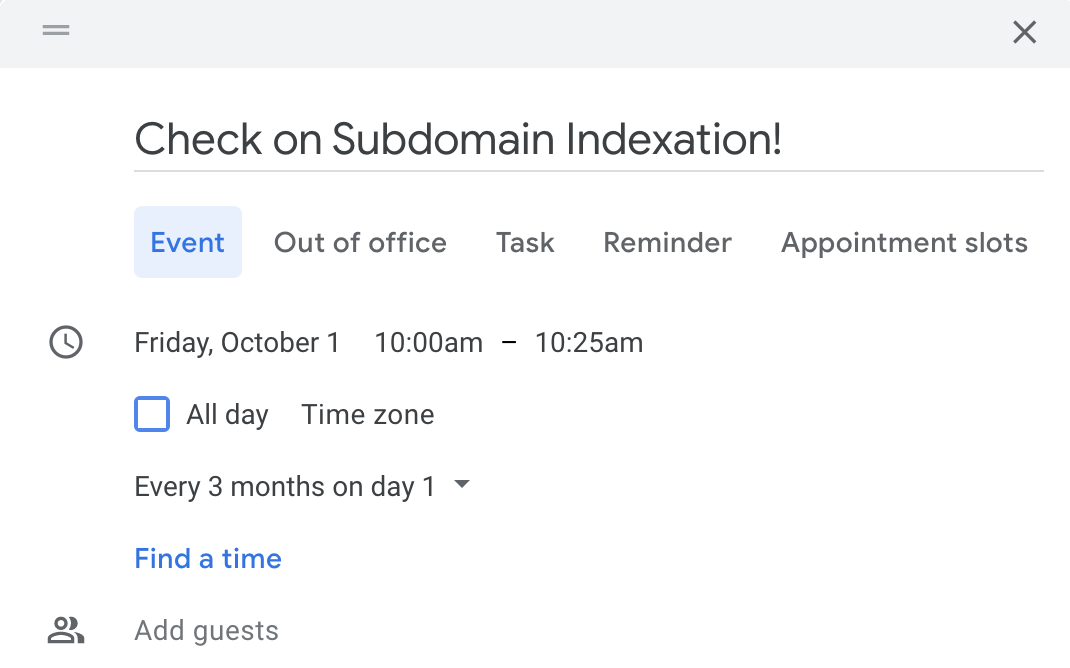Click the drag handle icon at top
Viewport: 1070px width, 668px height.
point(56,31)
